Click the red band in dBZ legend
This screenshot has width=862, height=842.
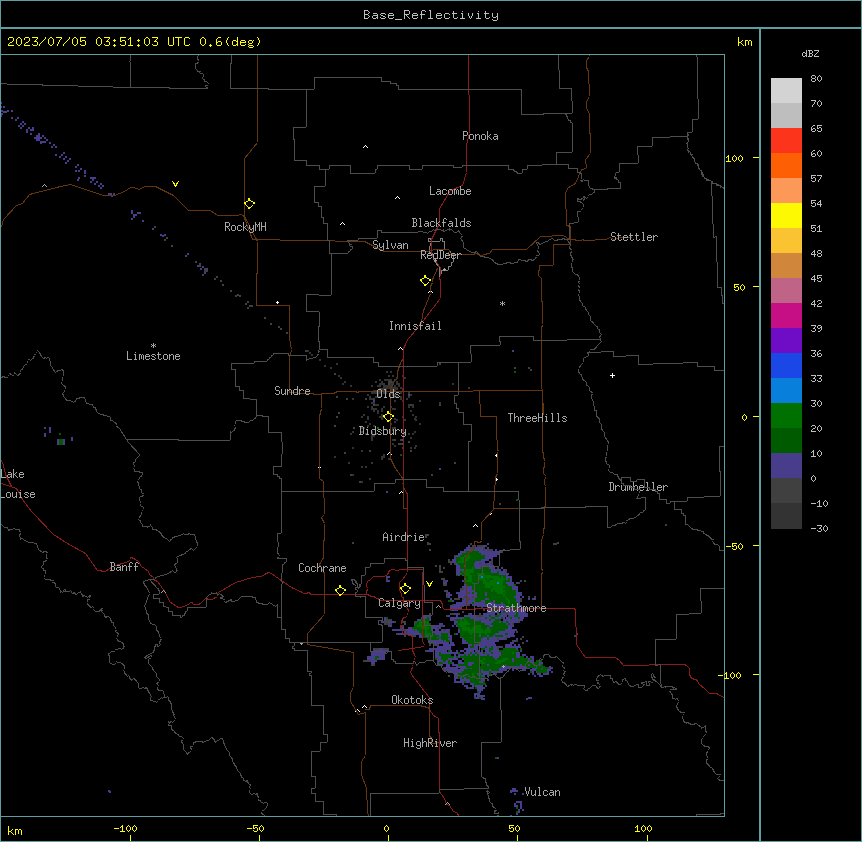786,141
